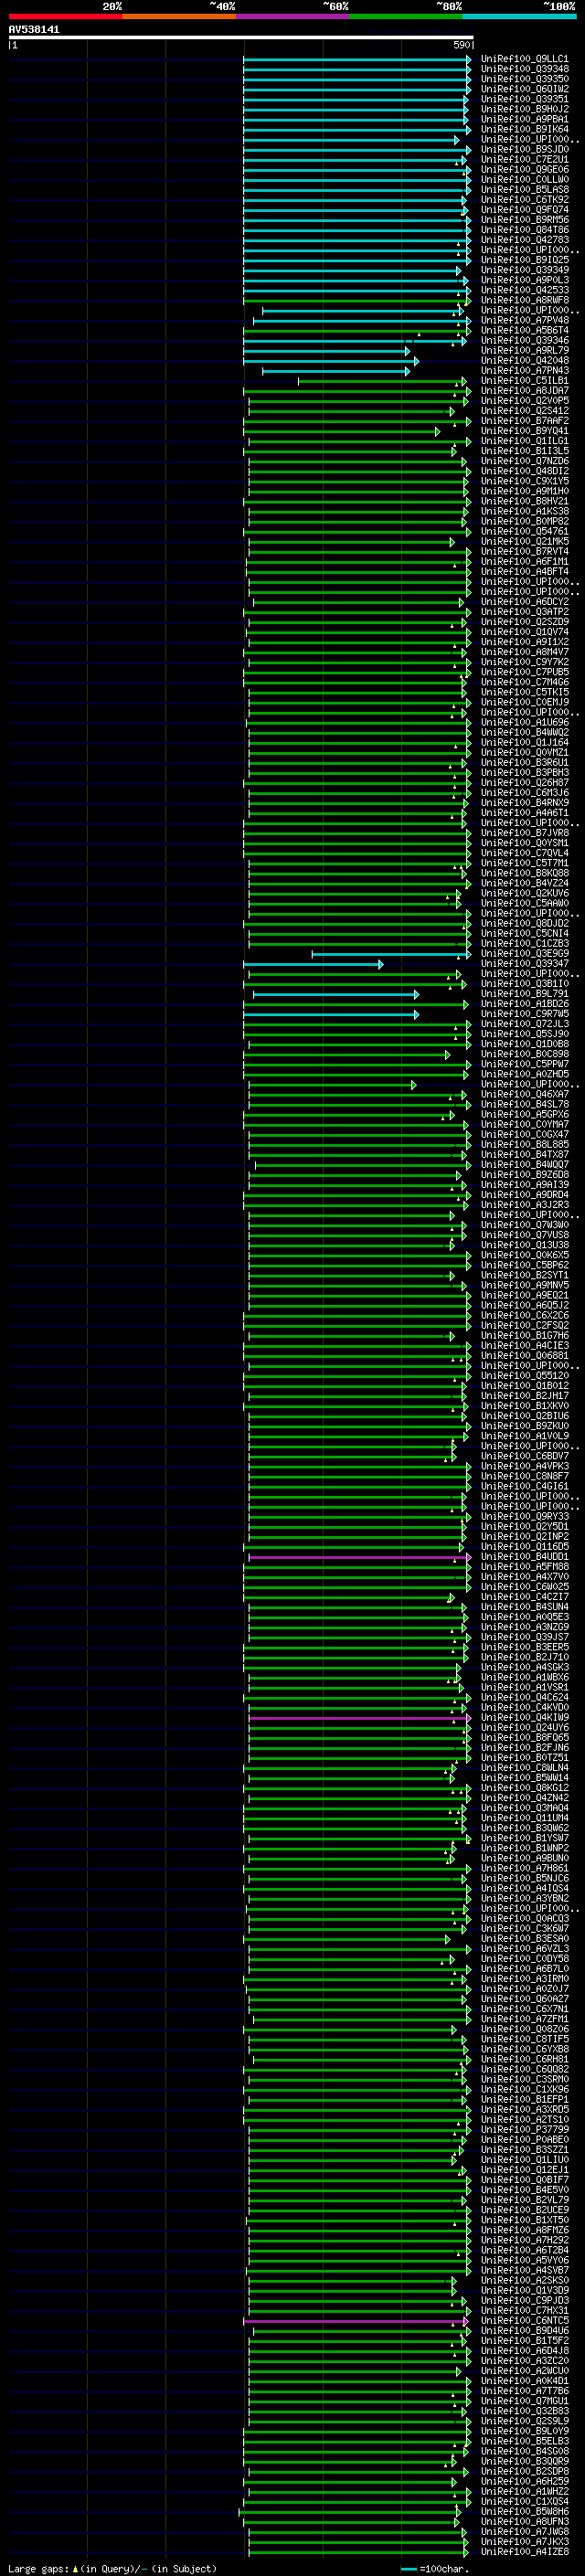
Task: Select the UniRef100_Q116D5 label
Action: point(524,1547)
